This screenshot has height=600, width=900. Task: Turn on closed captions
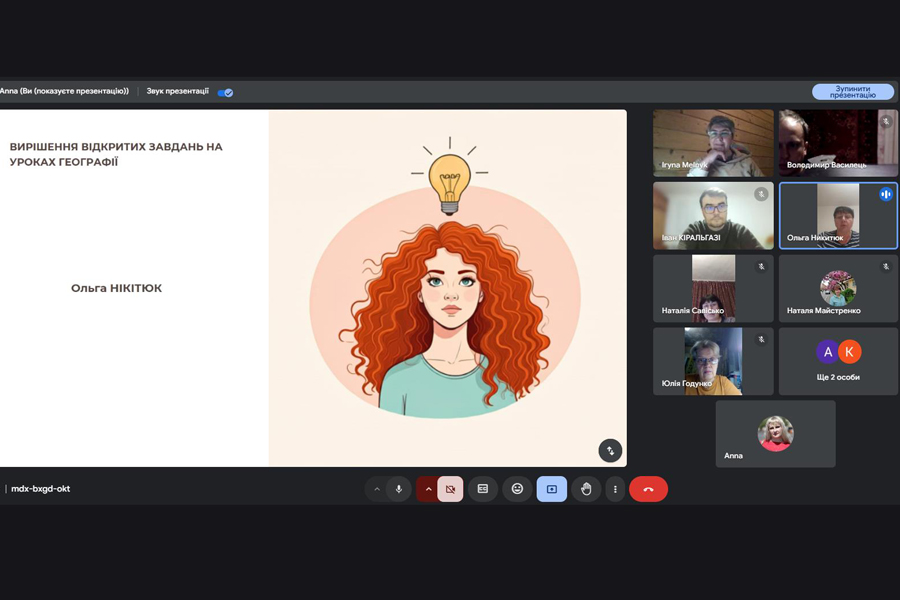pyautogui.click(x=483, y=489)
